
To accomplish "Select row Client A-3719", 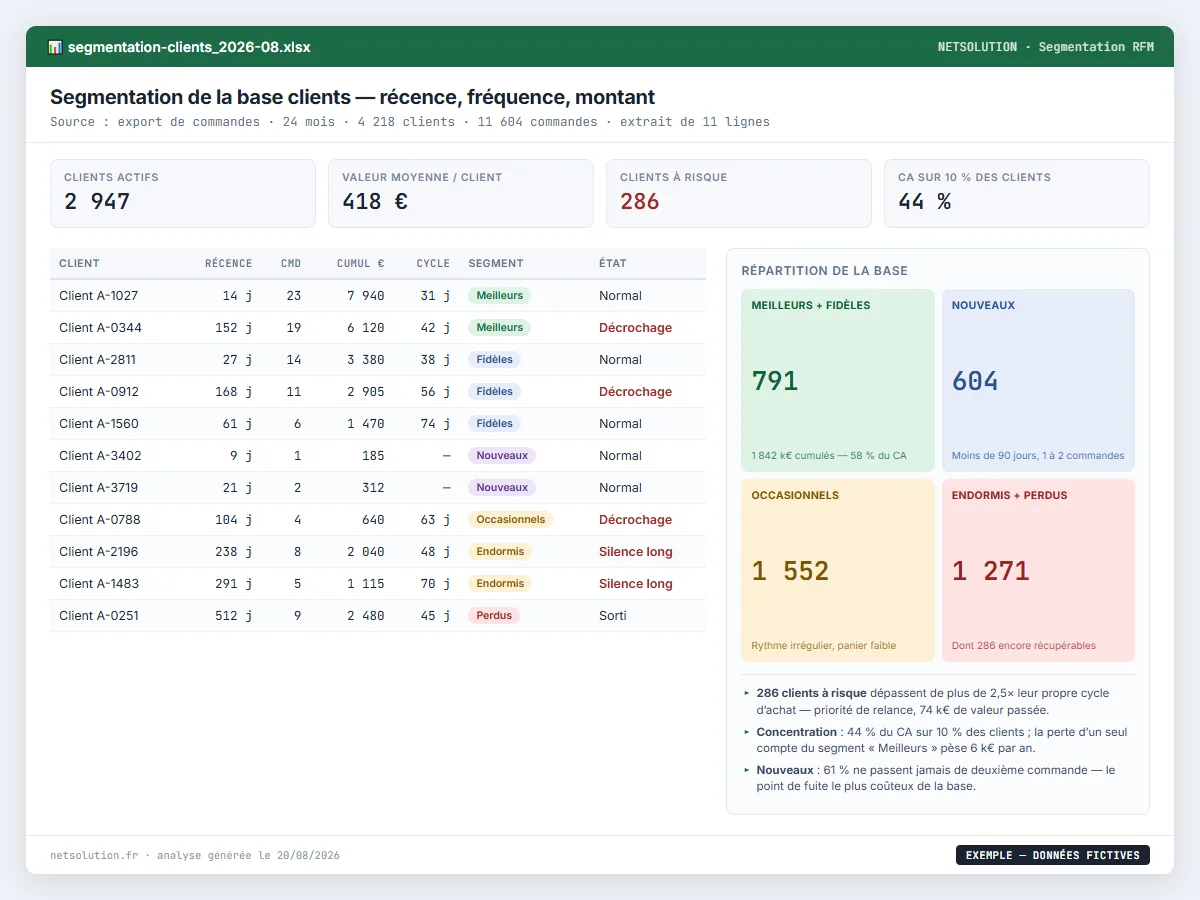I will (378, 488).
